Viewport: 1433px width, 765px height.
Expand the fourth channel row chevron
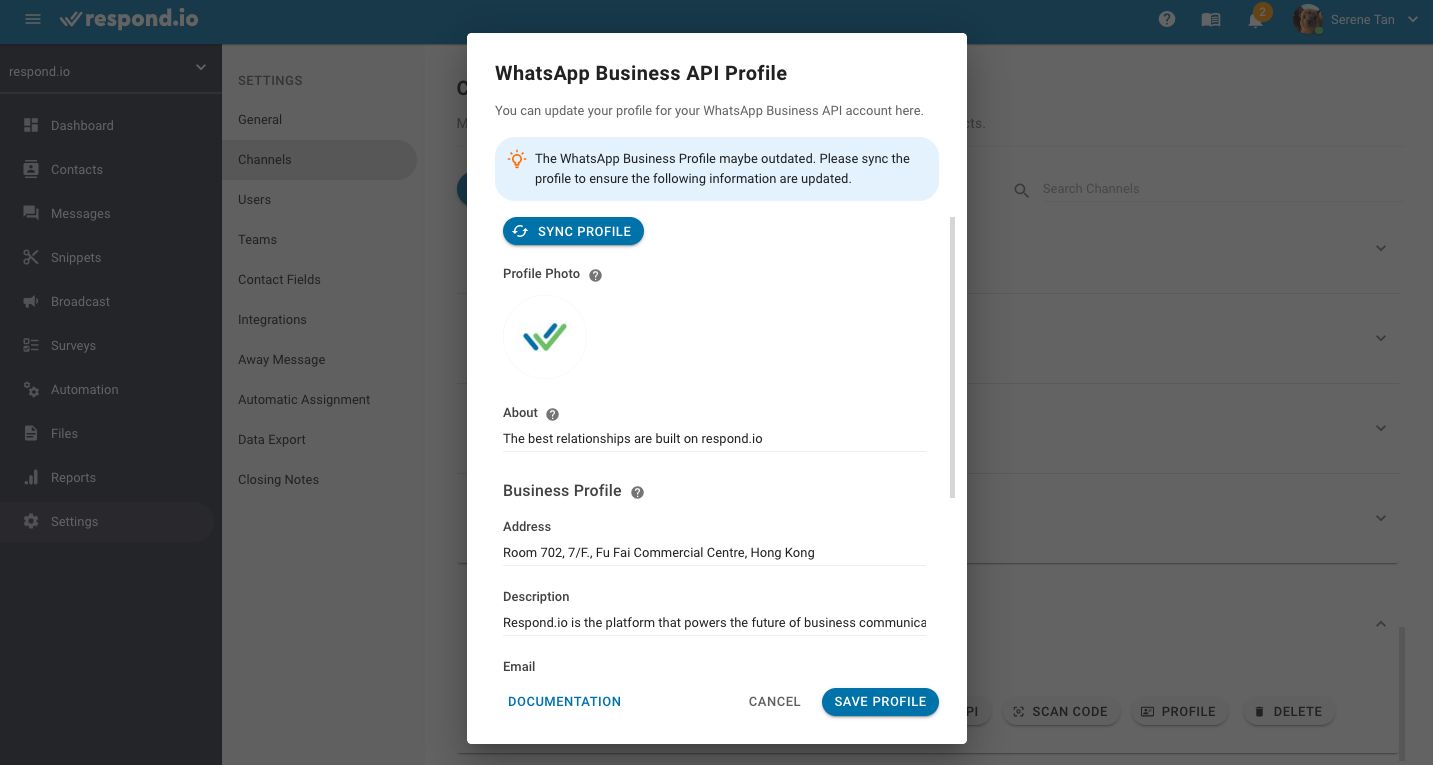tap(1381, 518)
